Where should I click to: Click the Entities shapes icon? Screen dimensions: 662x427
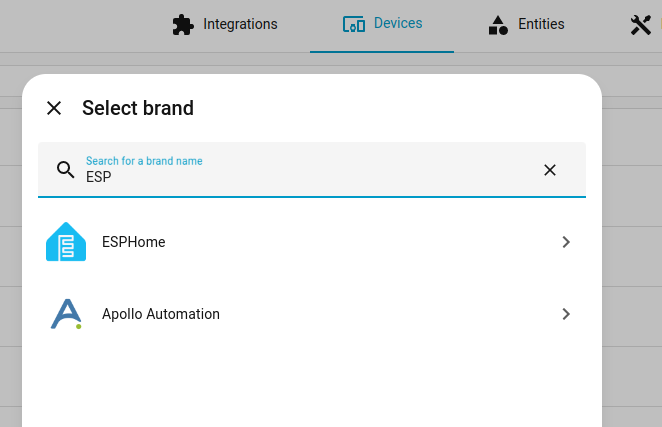pos(498,24)
